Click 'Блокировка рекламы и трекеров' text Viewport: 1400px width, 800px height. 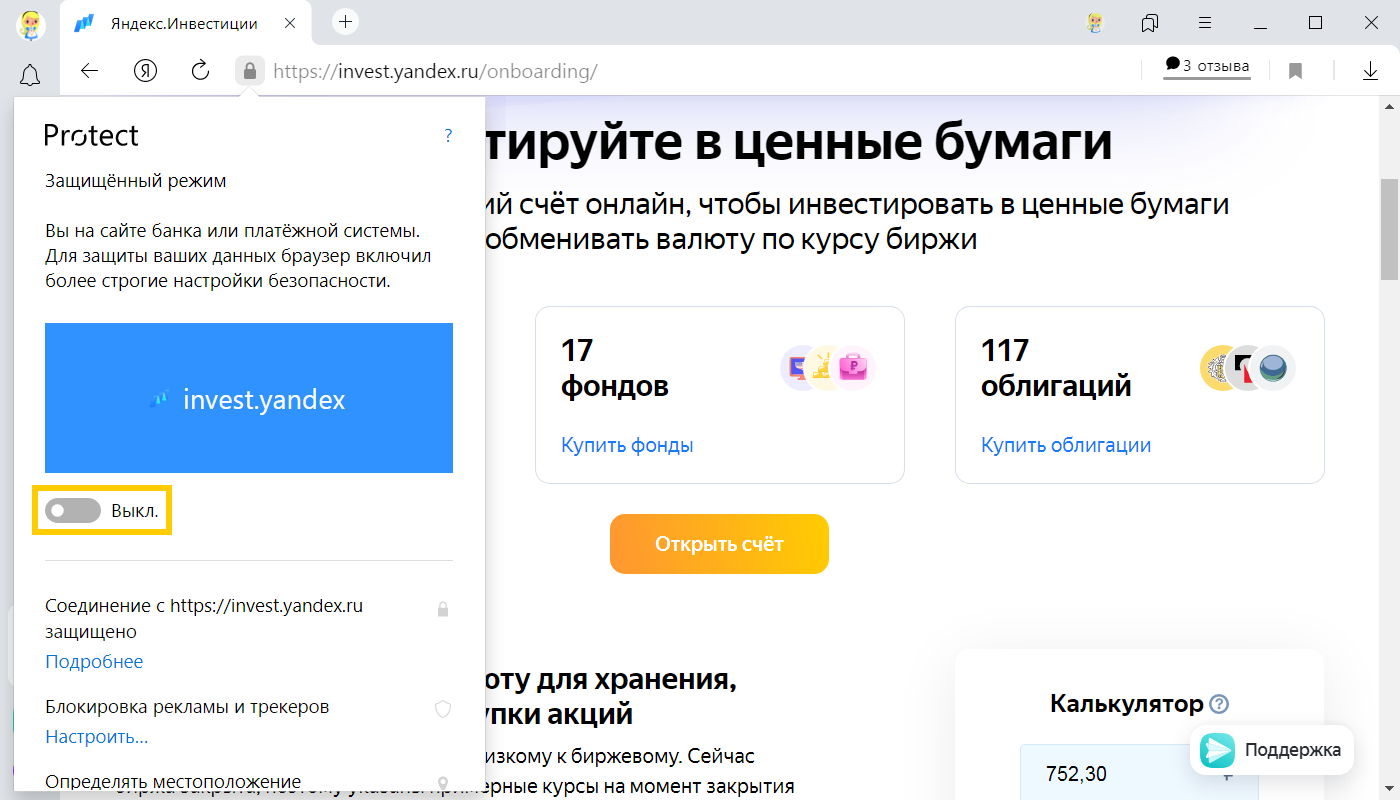187,707
